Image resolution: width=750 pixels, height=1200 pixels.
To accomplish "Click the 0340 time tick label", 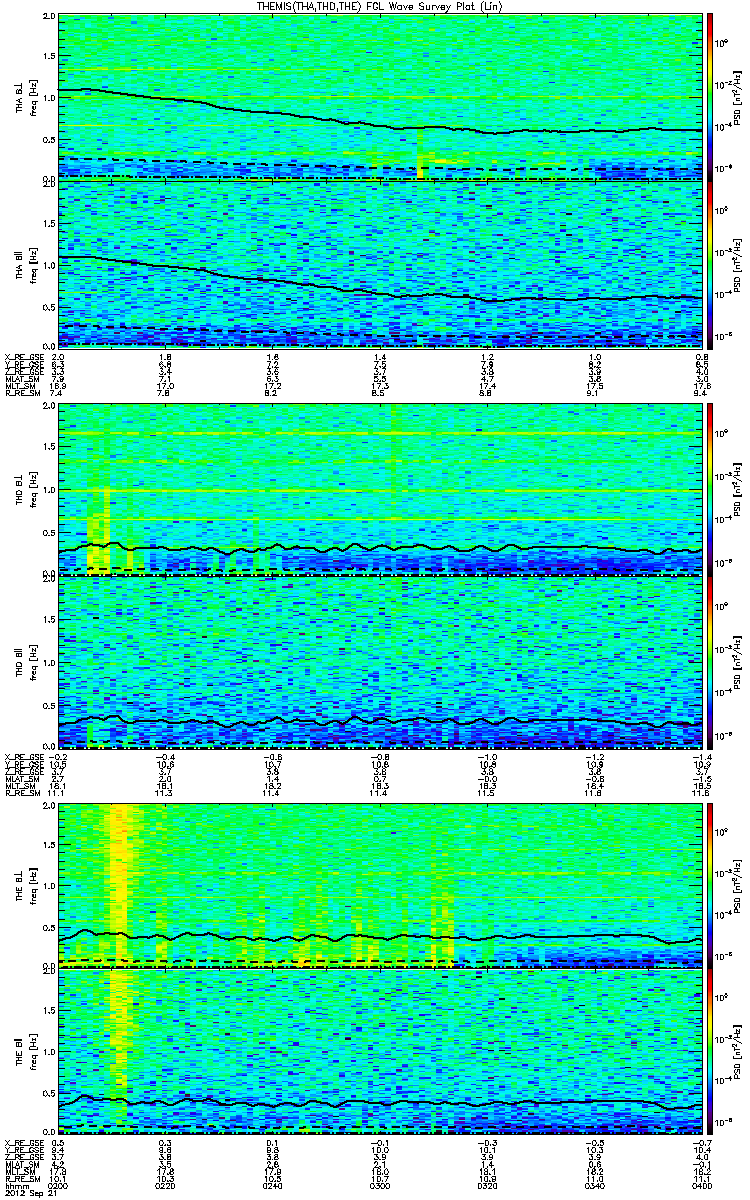I will click(x=595, y=1186).
